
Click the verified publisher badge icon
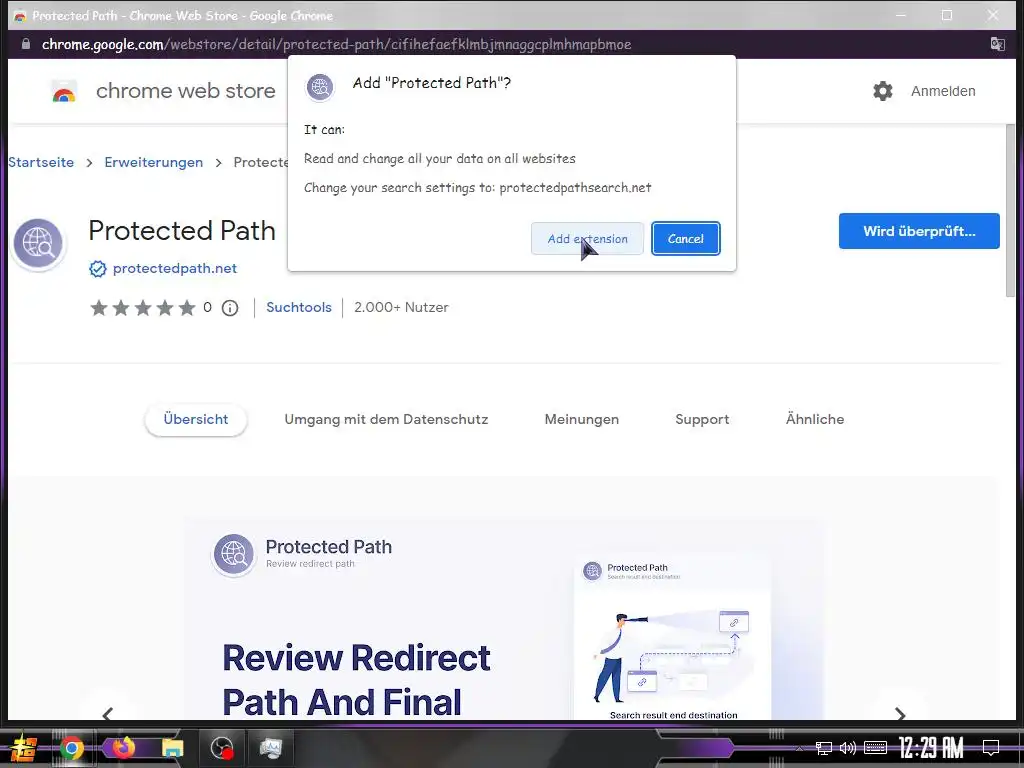click(x=97, y=268)
